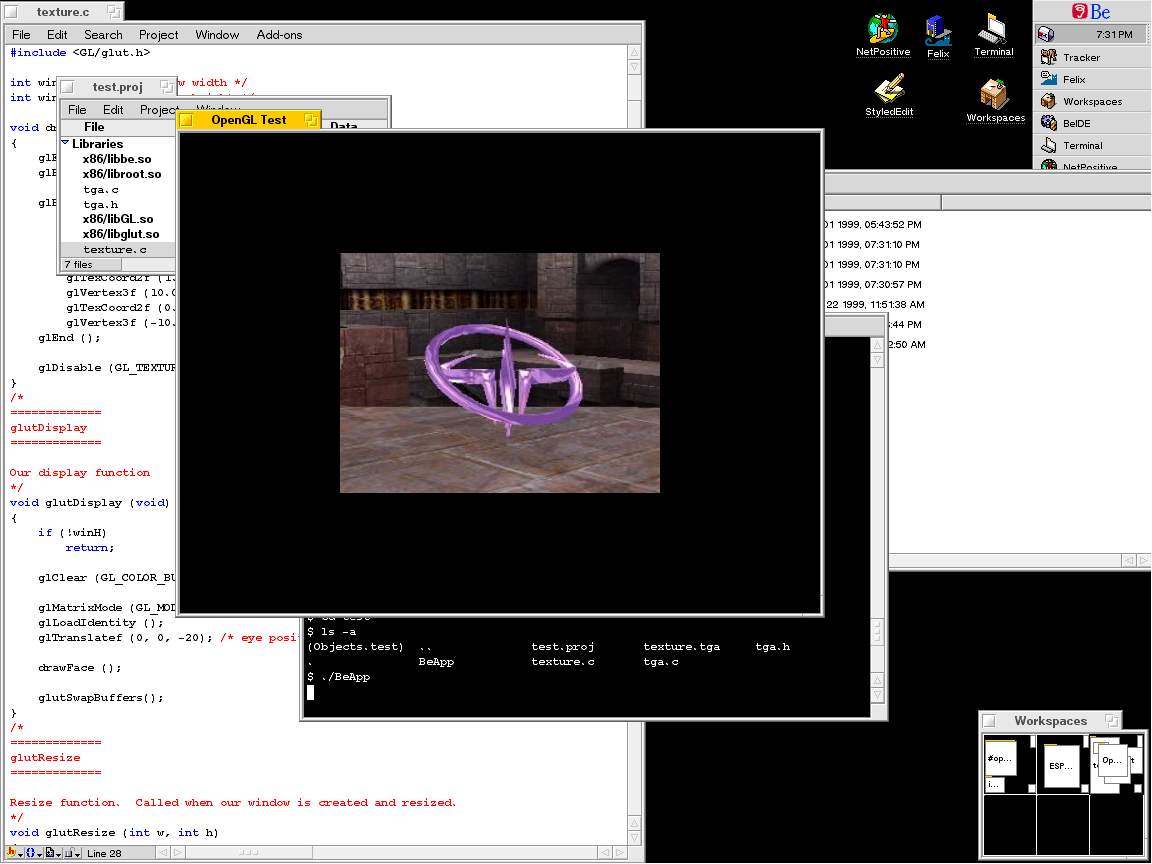Open the NetPositive desktop icon

click(882, 31)
